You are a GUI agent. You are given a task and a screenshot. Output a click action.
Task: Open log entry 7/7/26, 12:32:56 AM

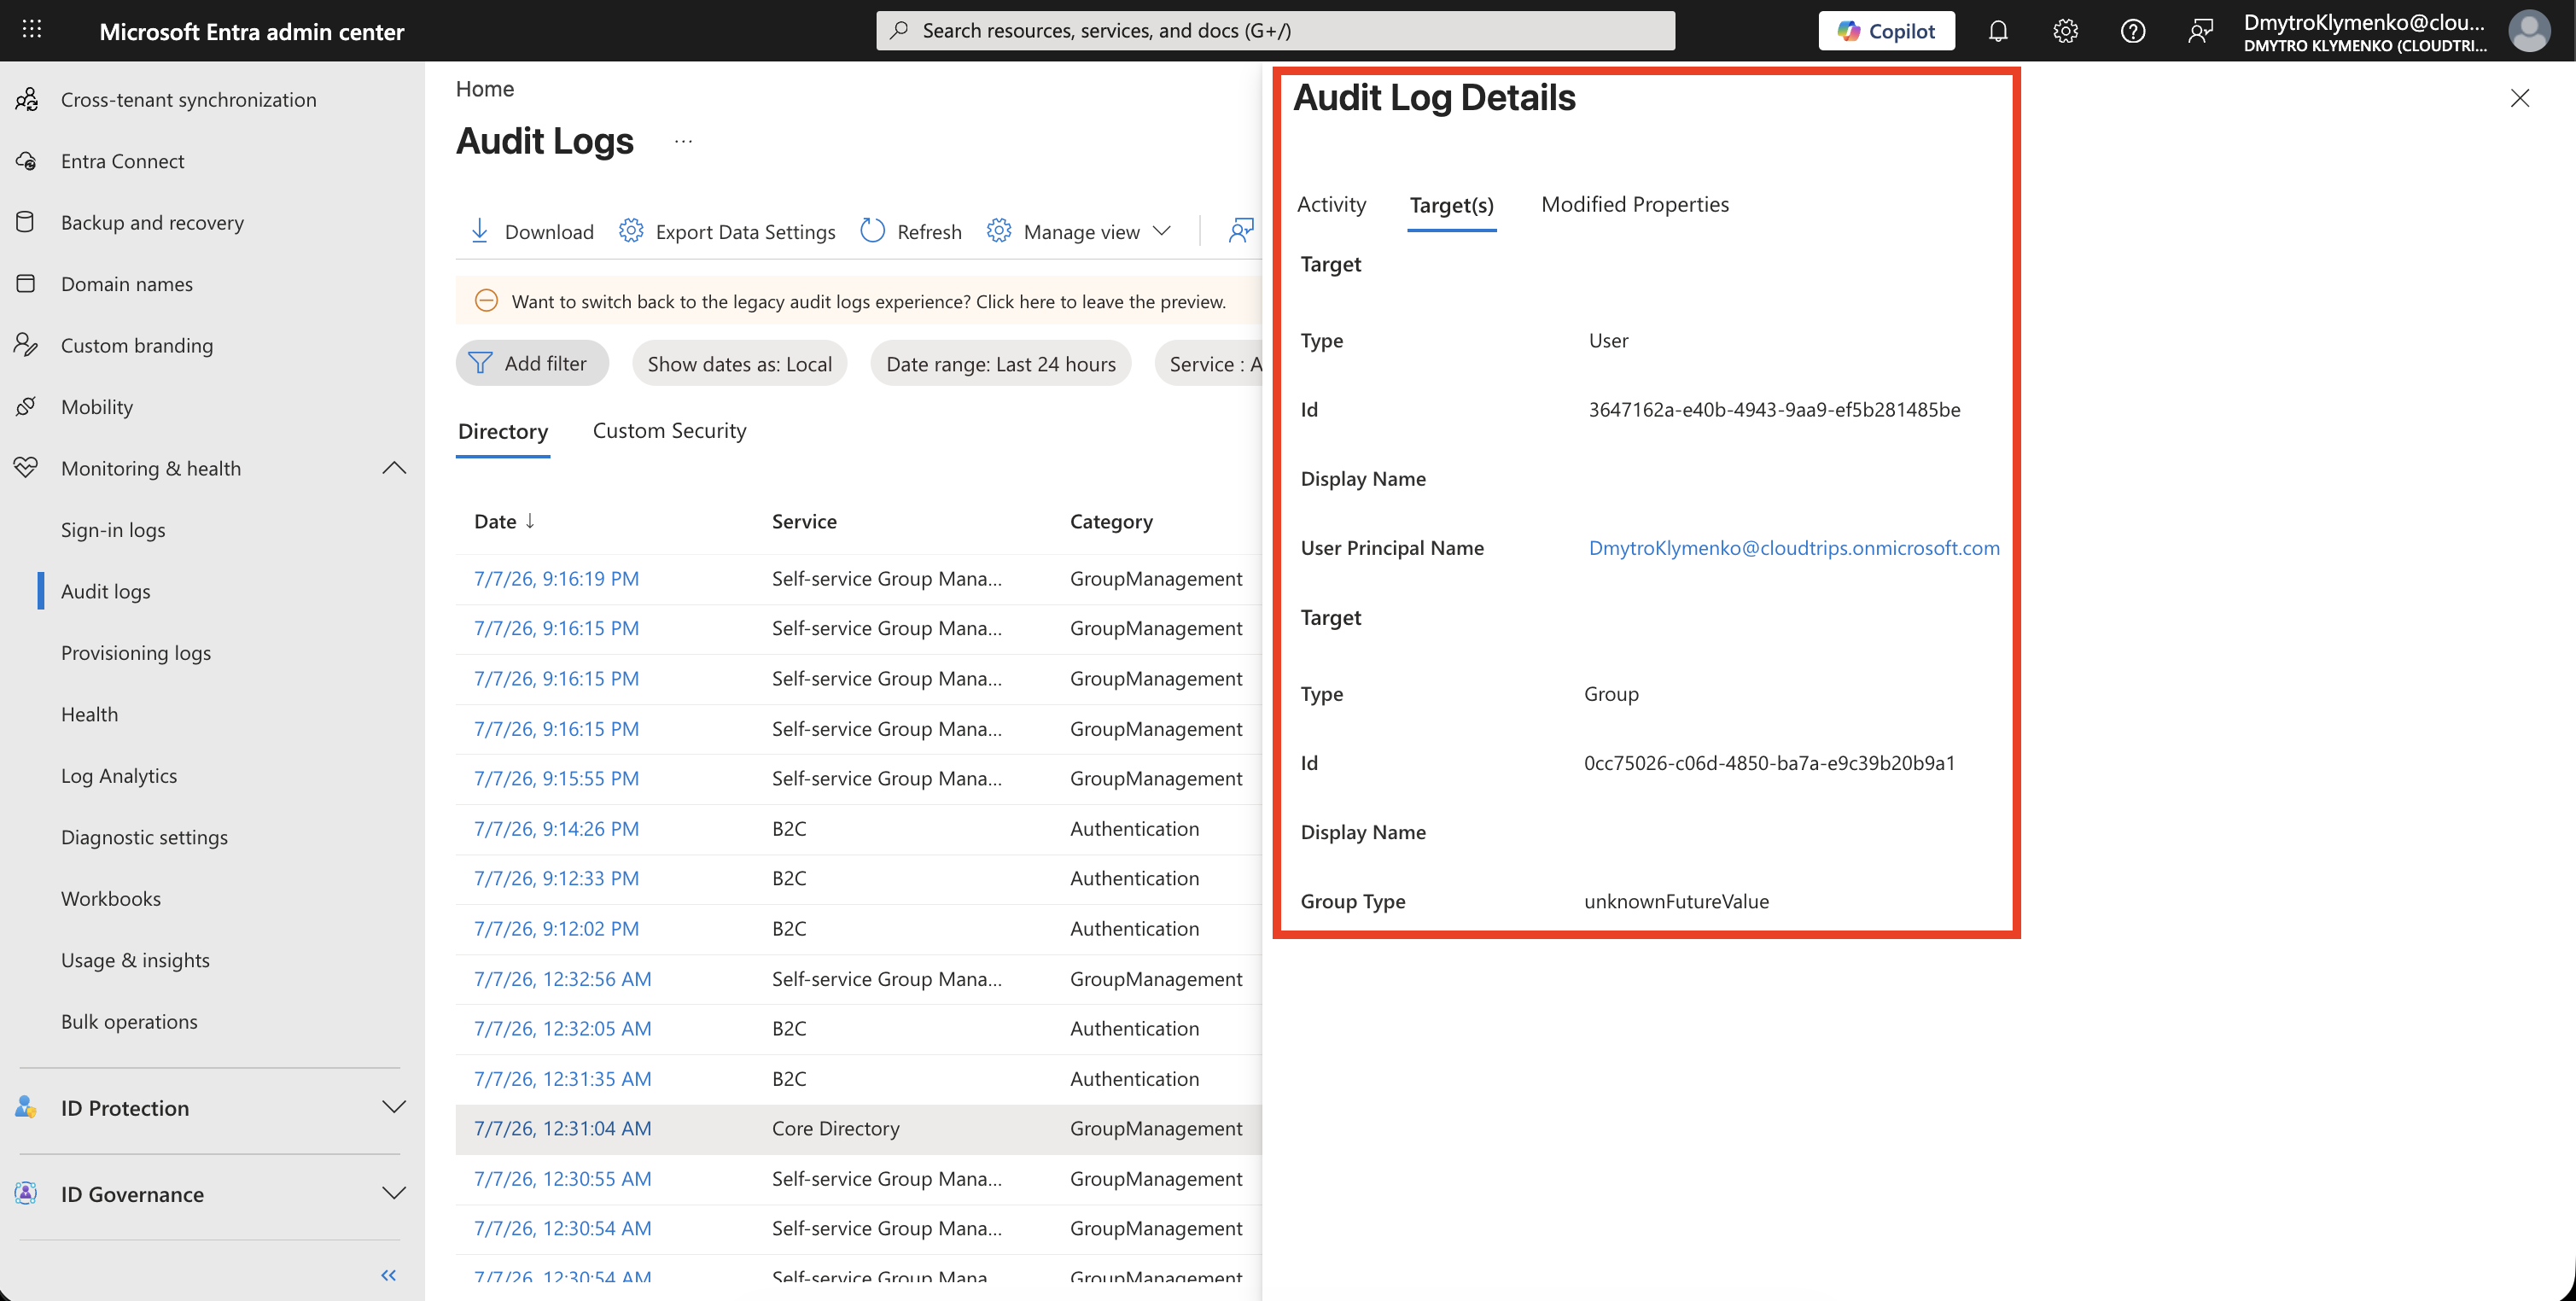pos(562,978)
